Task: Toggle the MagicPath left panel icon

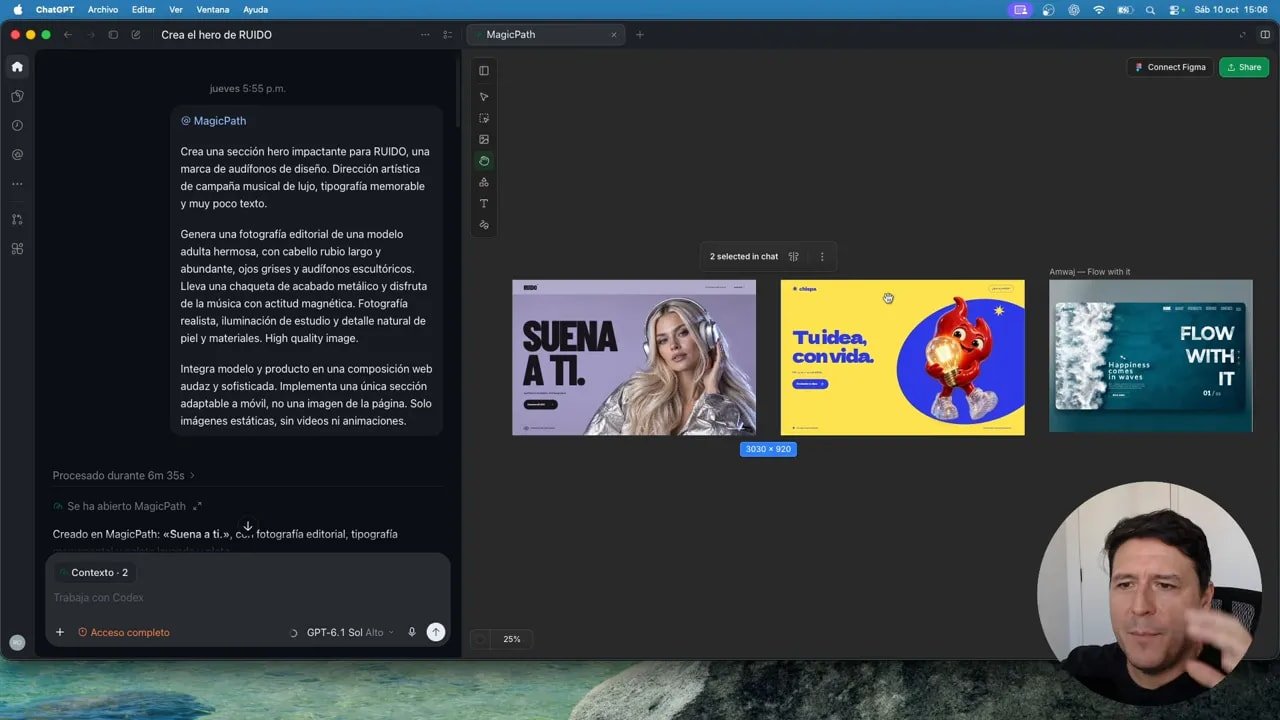Action: [484, 70]
